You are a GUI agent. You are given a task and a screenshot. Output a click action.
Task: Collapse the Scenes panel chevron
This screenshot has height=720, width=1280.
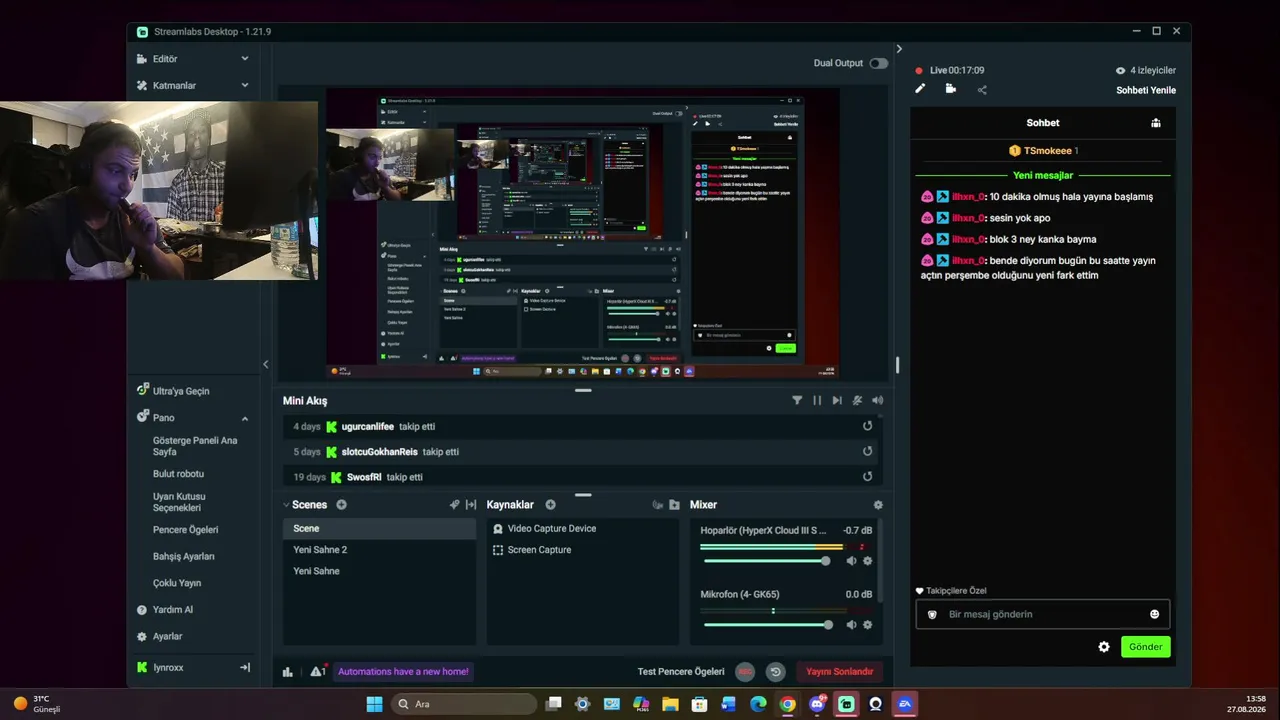click(x=286, y=505)
